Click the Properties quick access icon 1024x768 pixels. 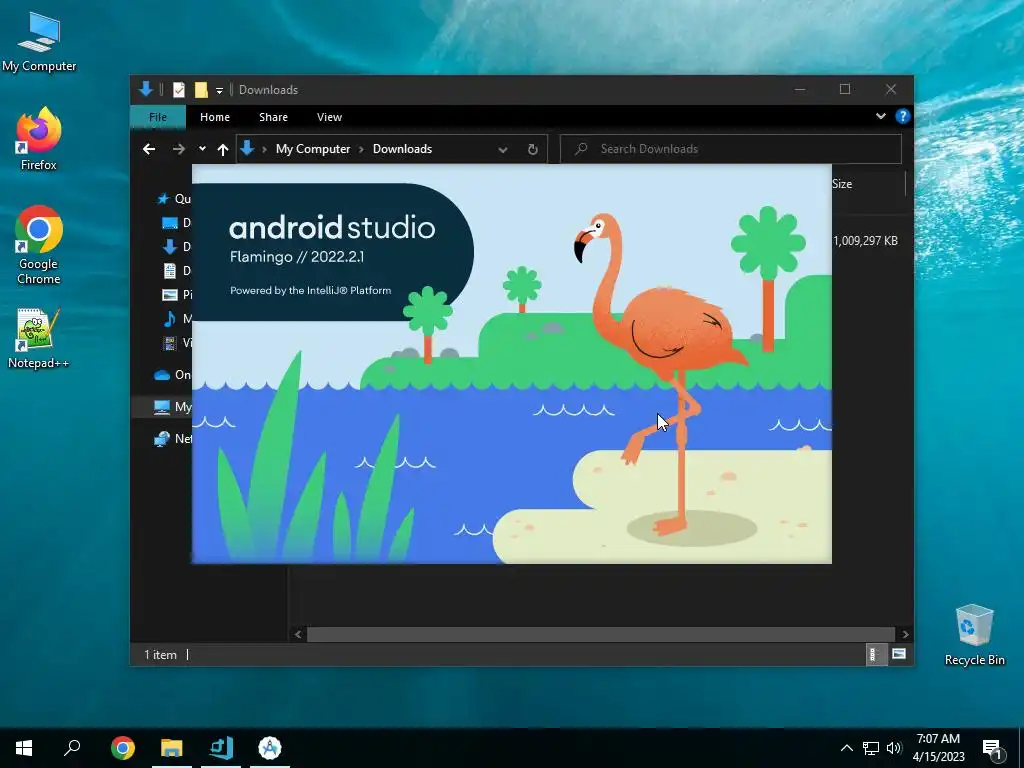point(179,89)
